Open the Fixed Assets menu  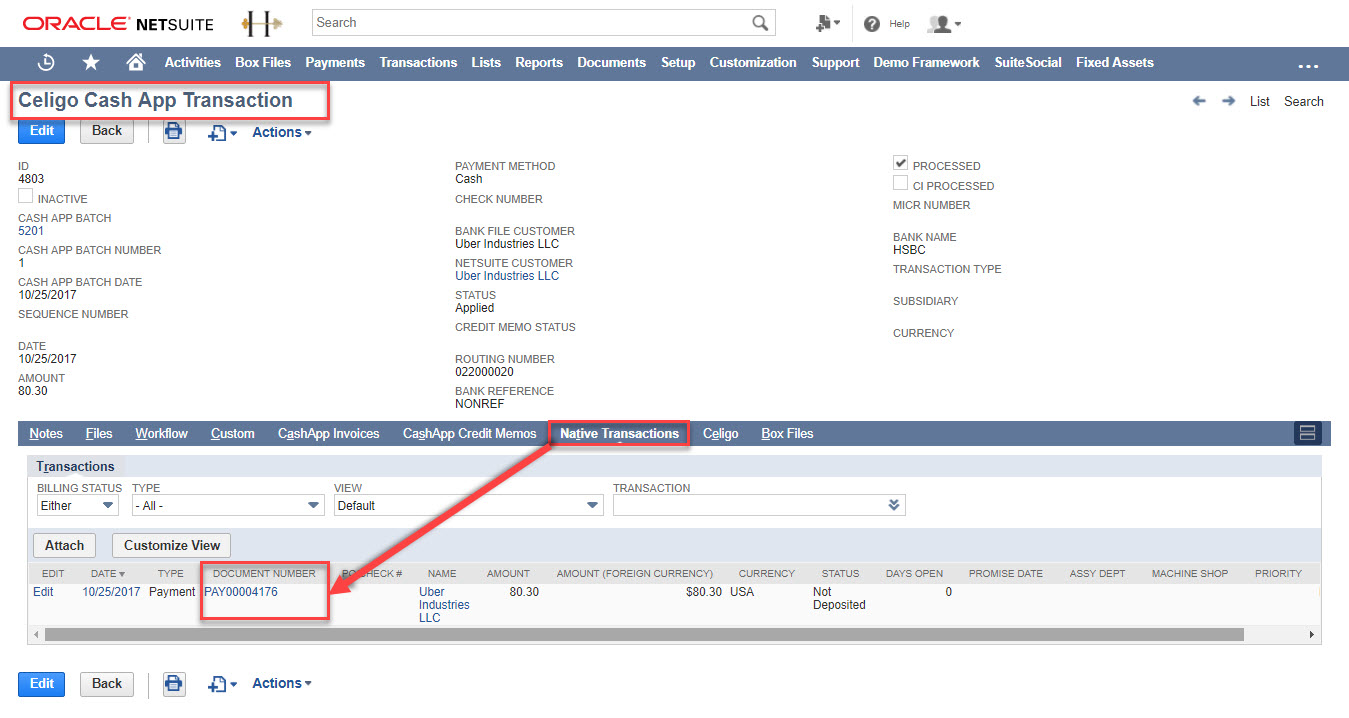coord(1115,62)
